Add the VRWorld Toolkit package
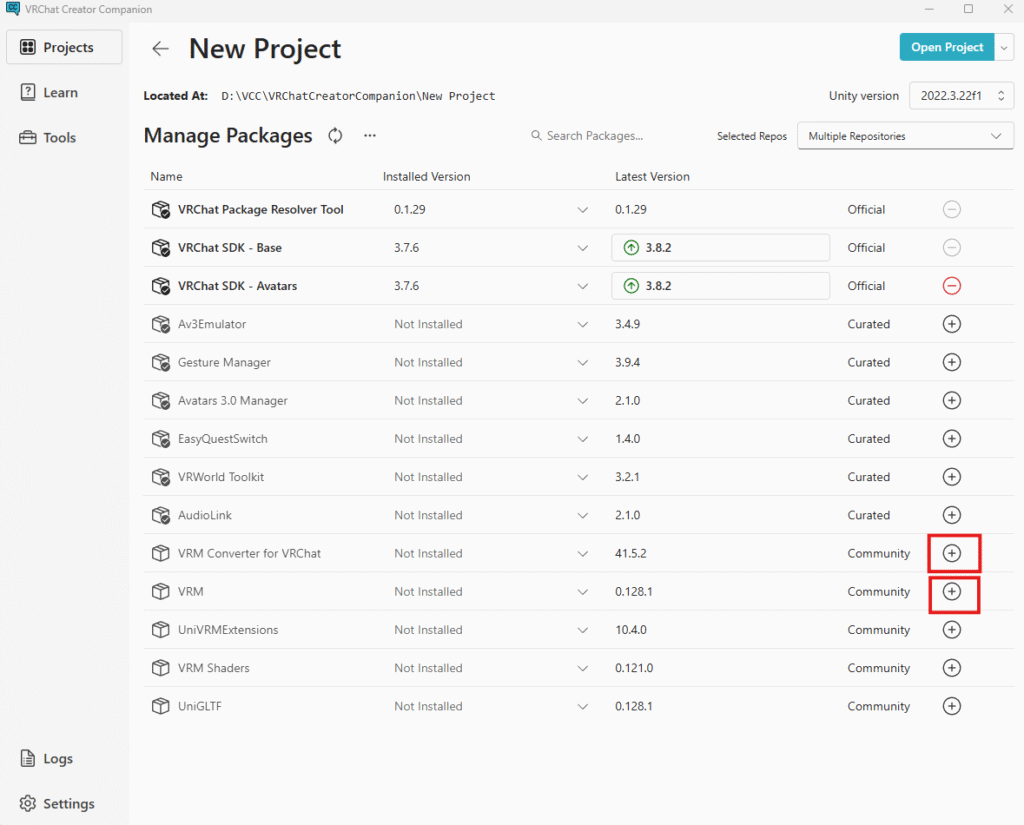This screenshot has width=1024, height=825. coord(952,477)
